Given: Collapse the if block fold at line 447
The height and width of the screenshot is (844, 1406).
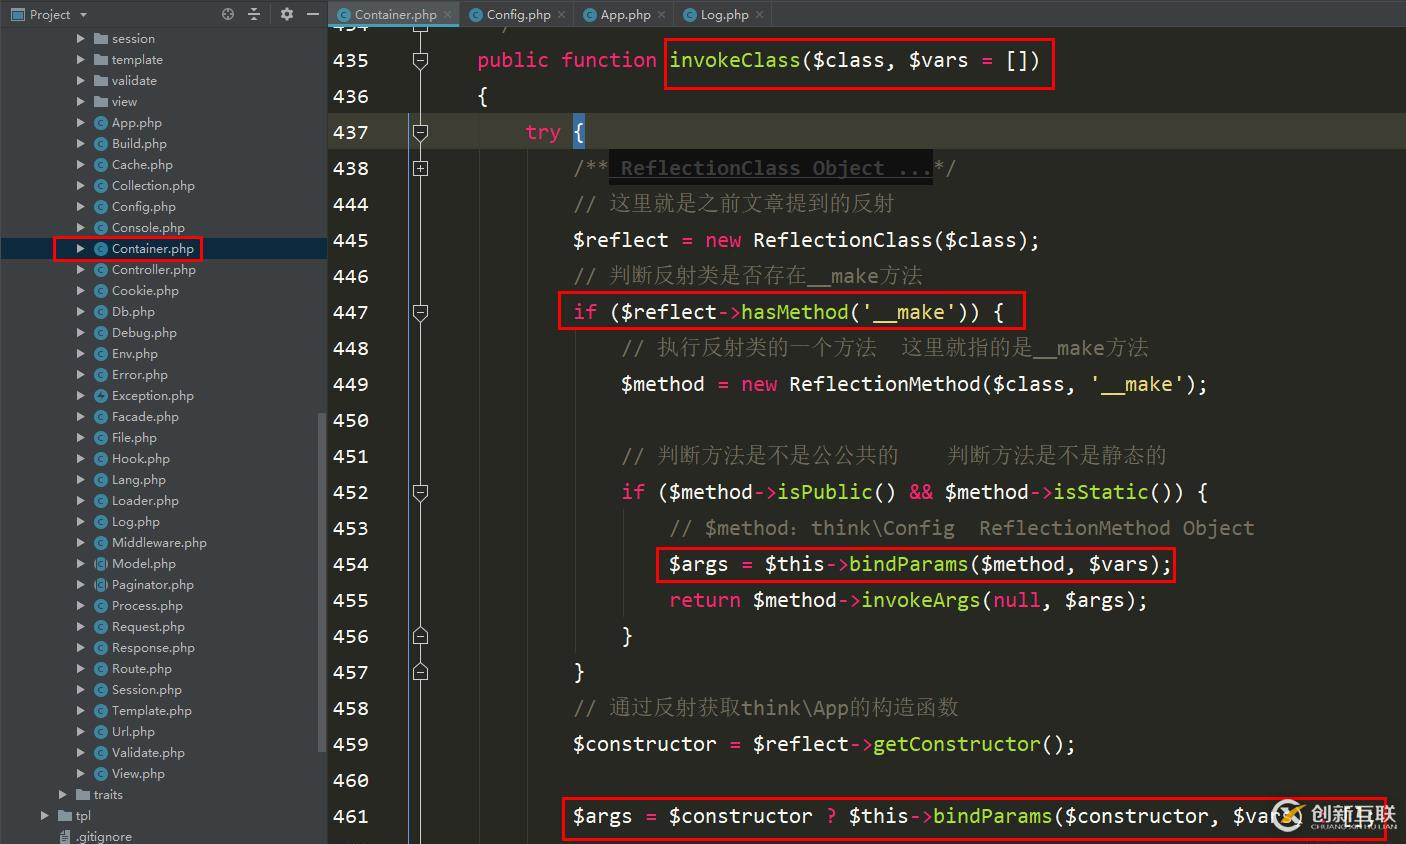Looking at the screenshot, I should (x=420, y=312).
